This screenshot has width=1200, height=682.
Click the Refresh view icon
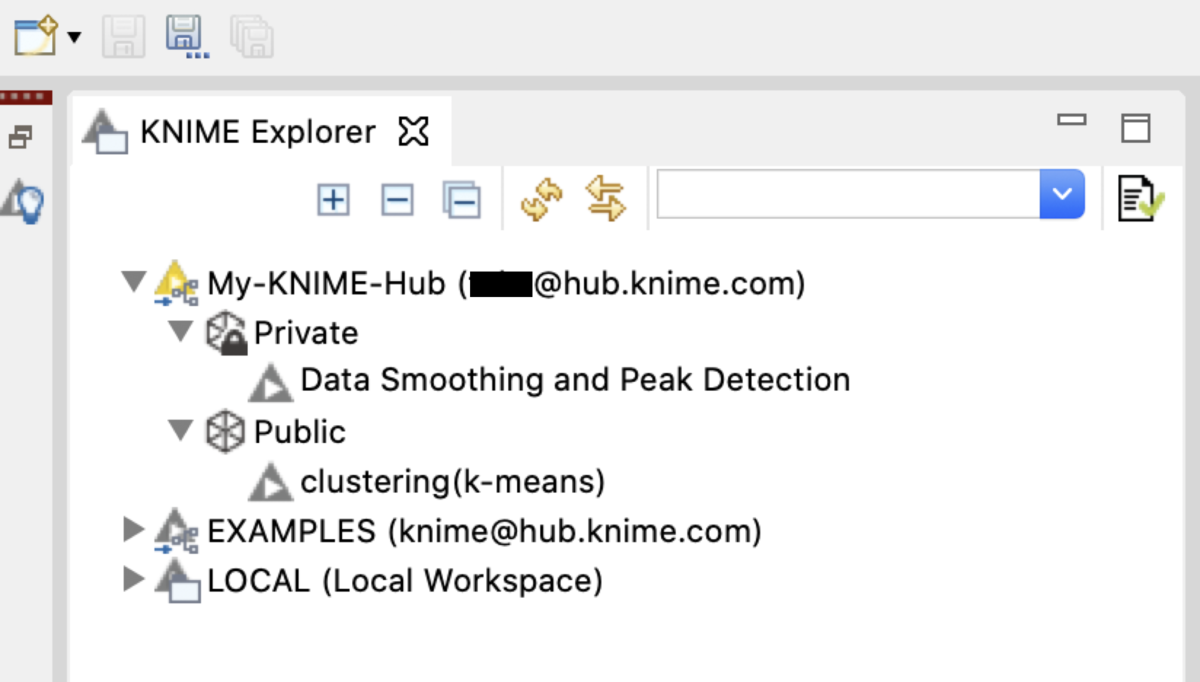541,198
